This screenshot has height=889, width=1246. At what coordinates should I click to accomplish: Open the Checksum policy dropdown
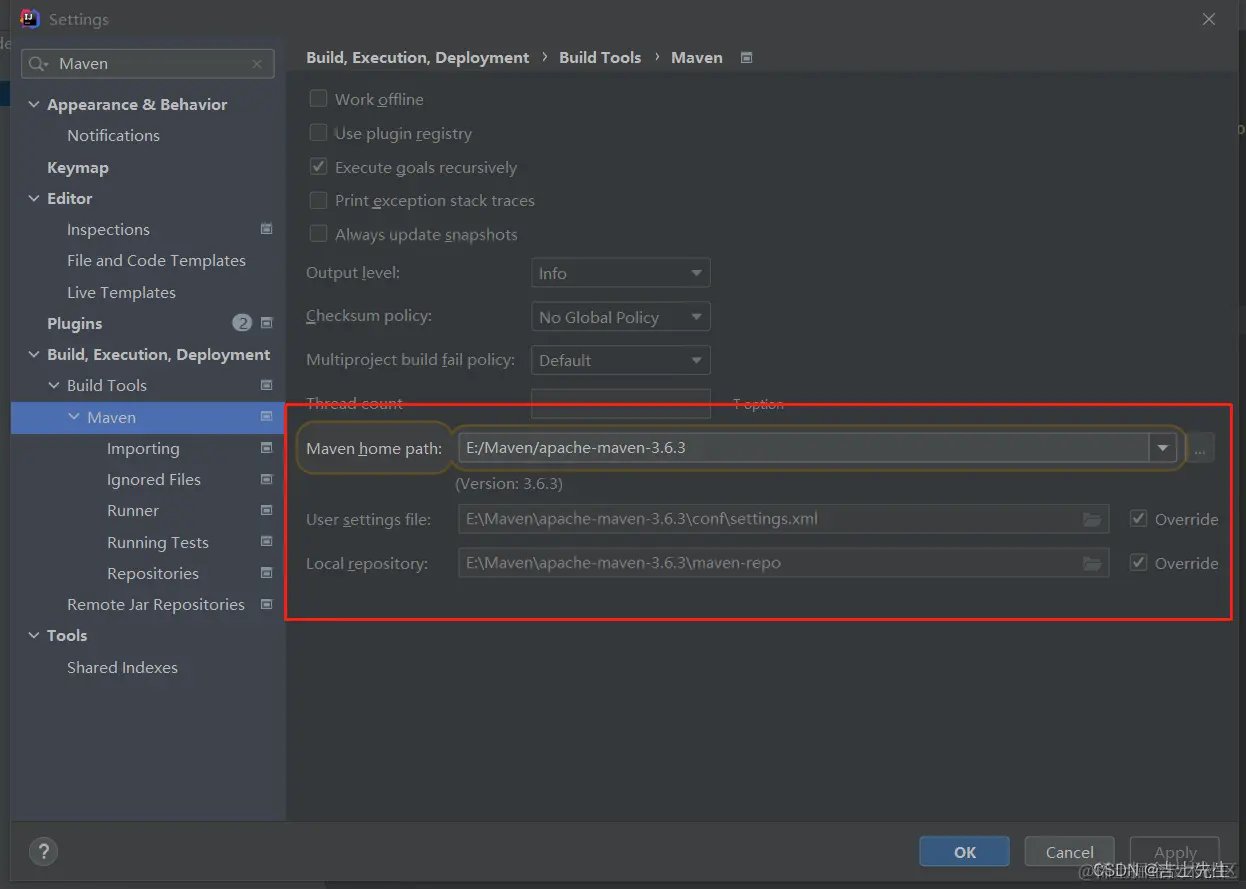pos(620,317)
